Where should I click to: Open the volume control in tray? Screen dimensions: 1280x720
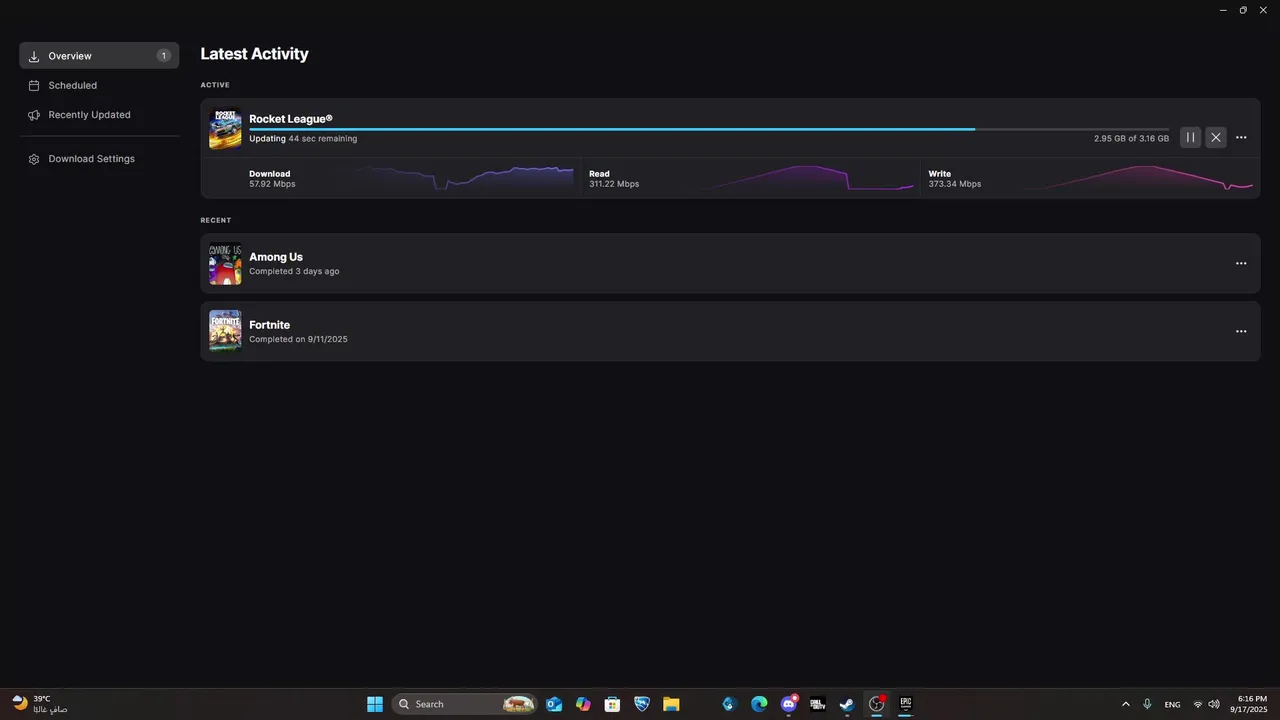pos(1214,704)
